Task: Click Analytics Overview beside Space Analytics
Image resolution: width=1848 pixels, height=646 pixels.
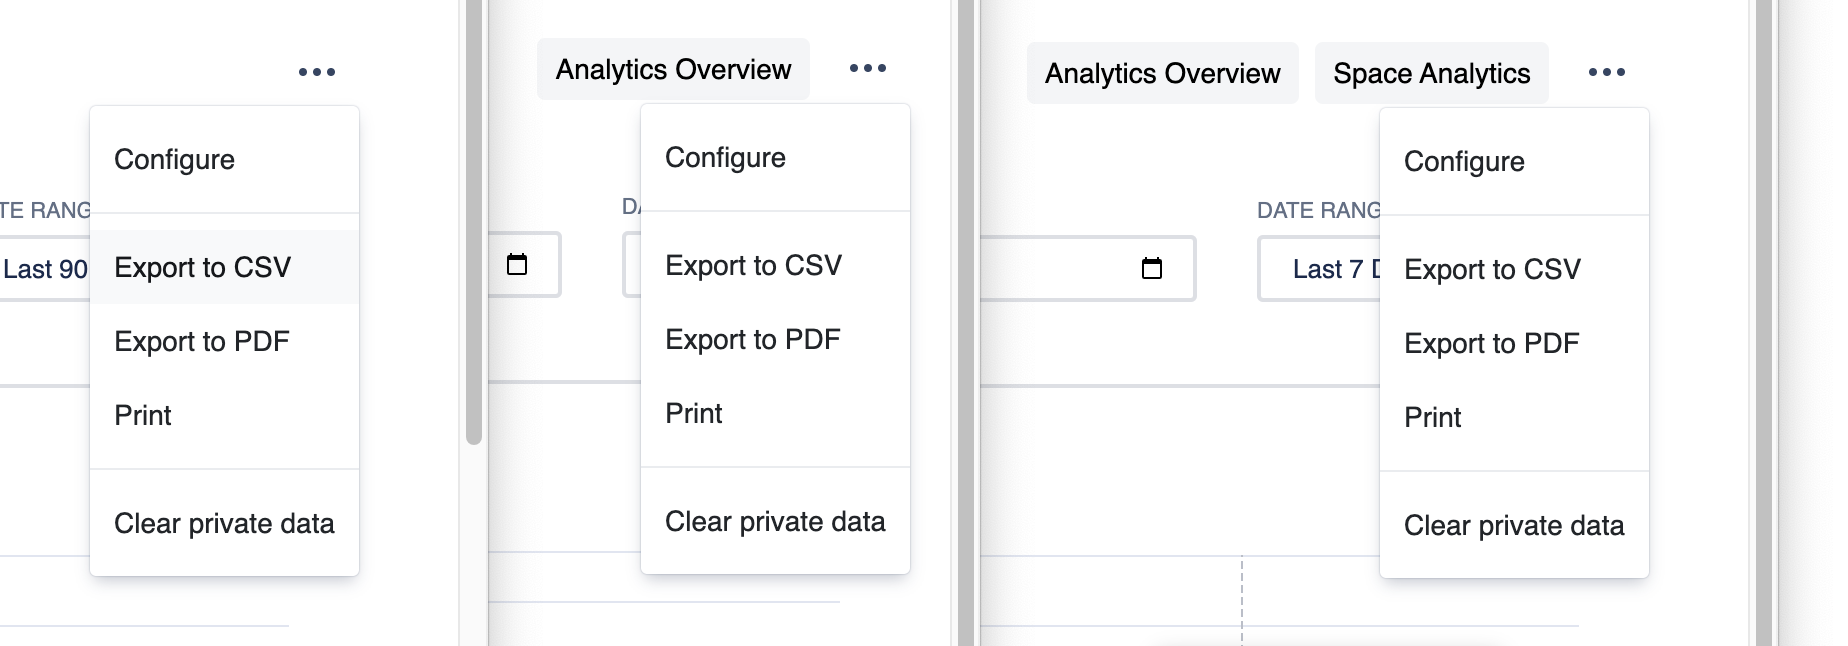Action: click(x=1162, y=73)
